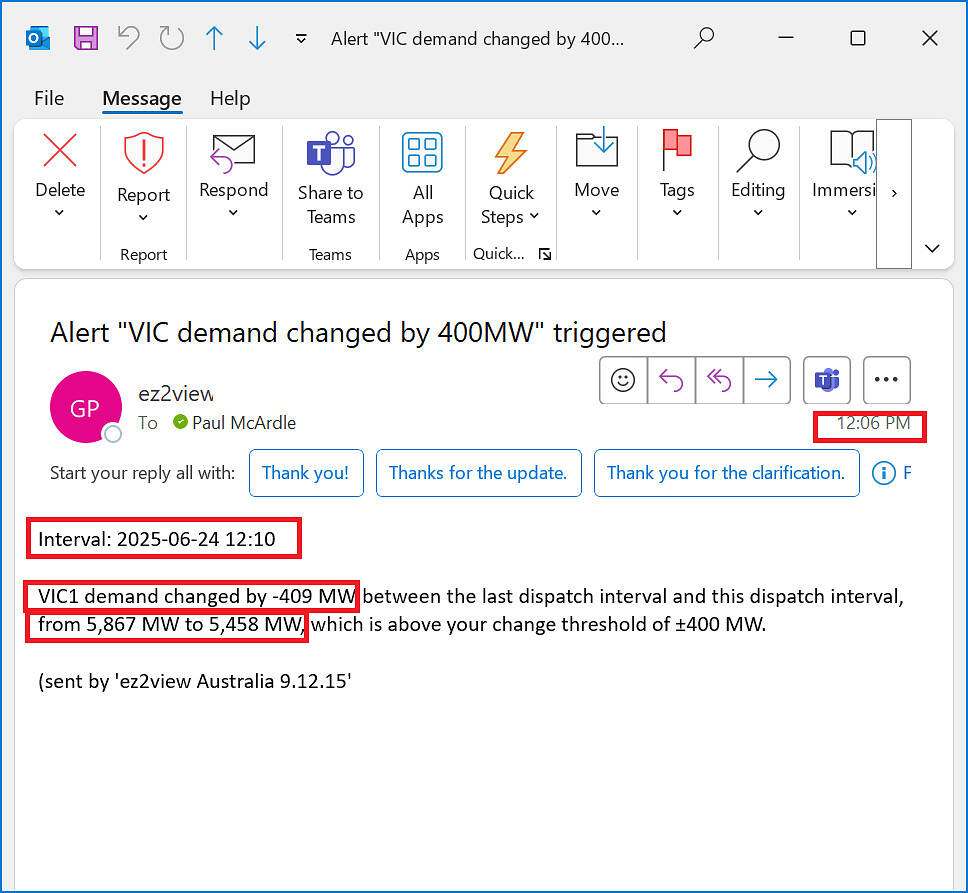Viewport: 968px width, 893px height.
Task: Open Immersive reader ribbon icon
Action: [852, 151]
